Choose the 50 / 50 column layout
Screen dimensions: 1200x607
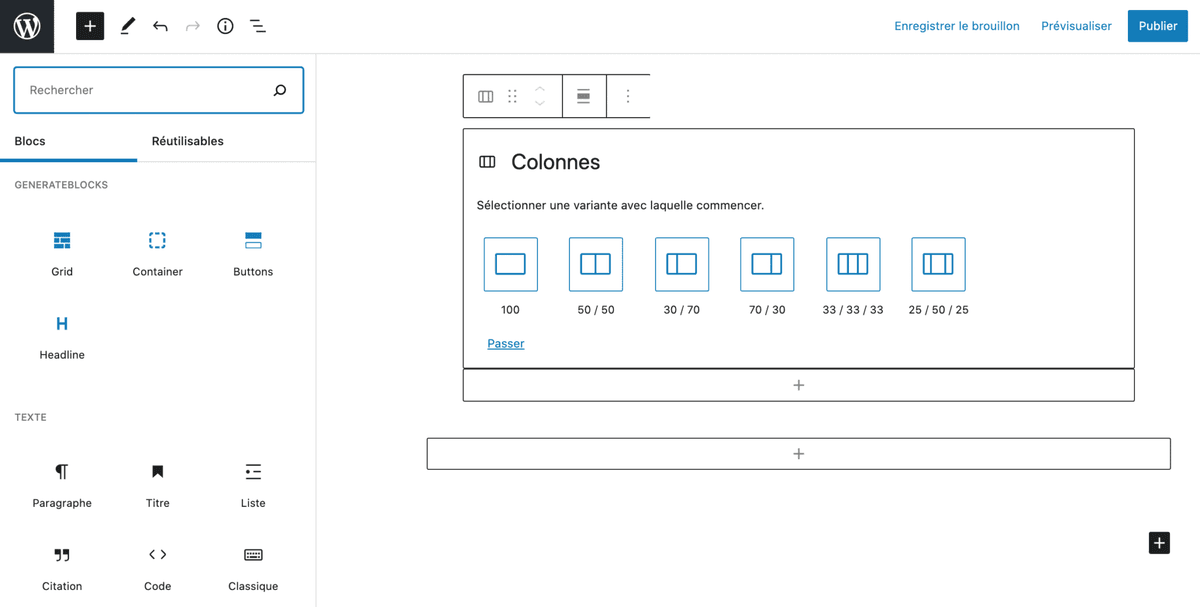coord(596,265)
